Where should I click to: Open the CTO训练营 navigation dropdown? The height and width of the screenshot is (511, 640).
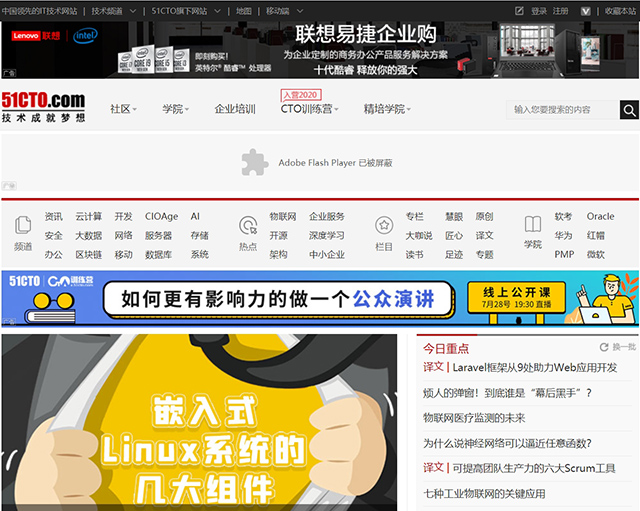tap(309, 109)
